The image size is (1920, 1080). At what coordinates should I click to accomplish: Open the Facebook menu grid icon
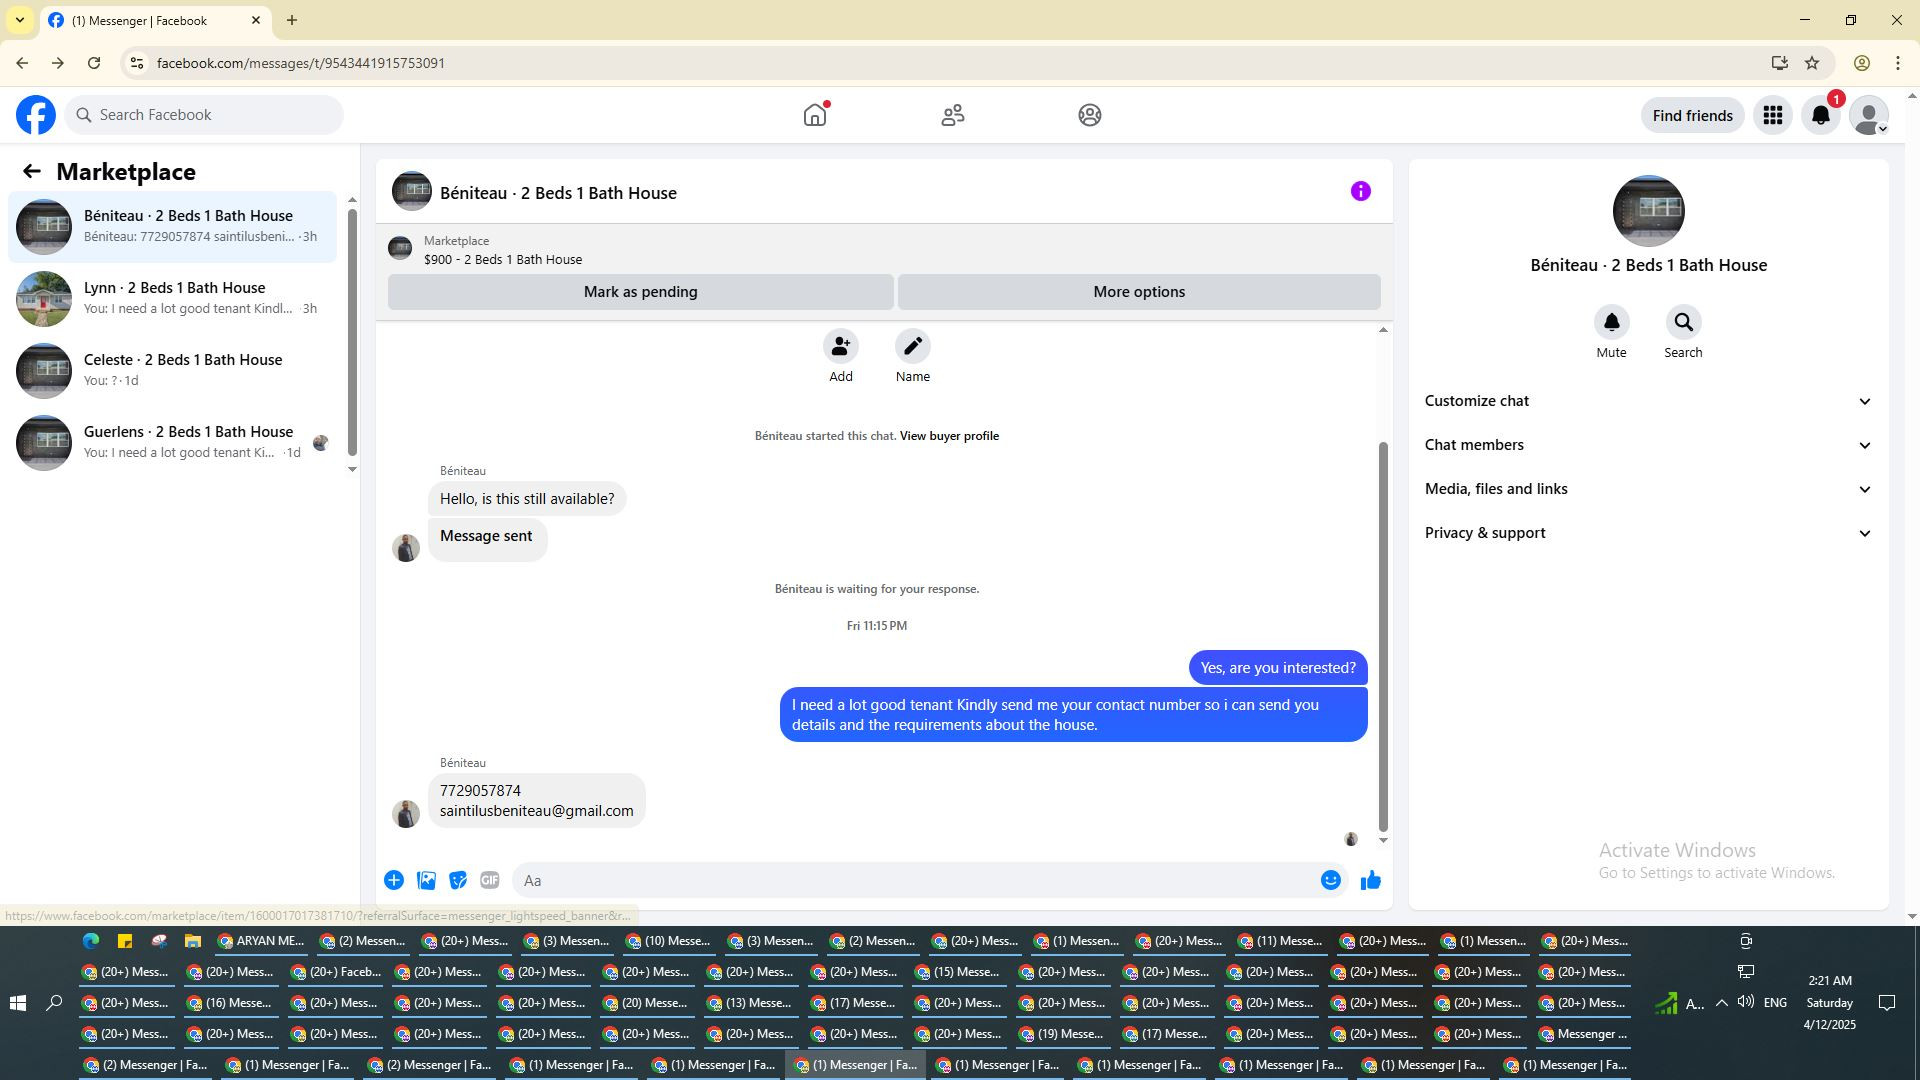tap(1773, 115)
